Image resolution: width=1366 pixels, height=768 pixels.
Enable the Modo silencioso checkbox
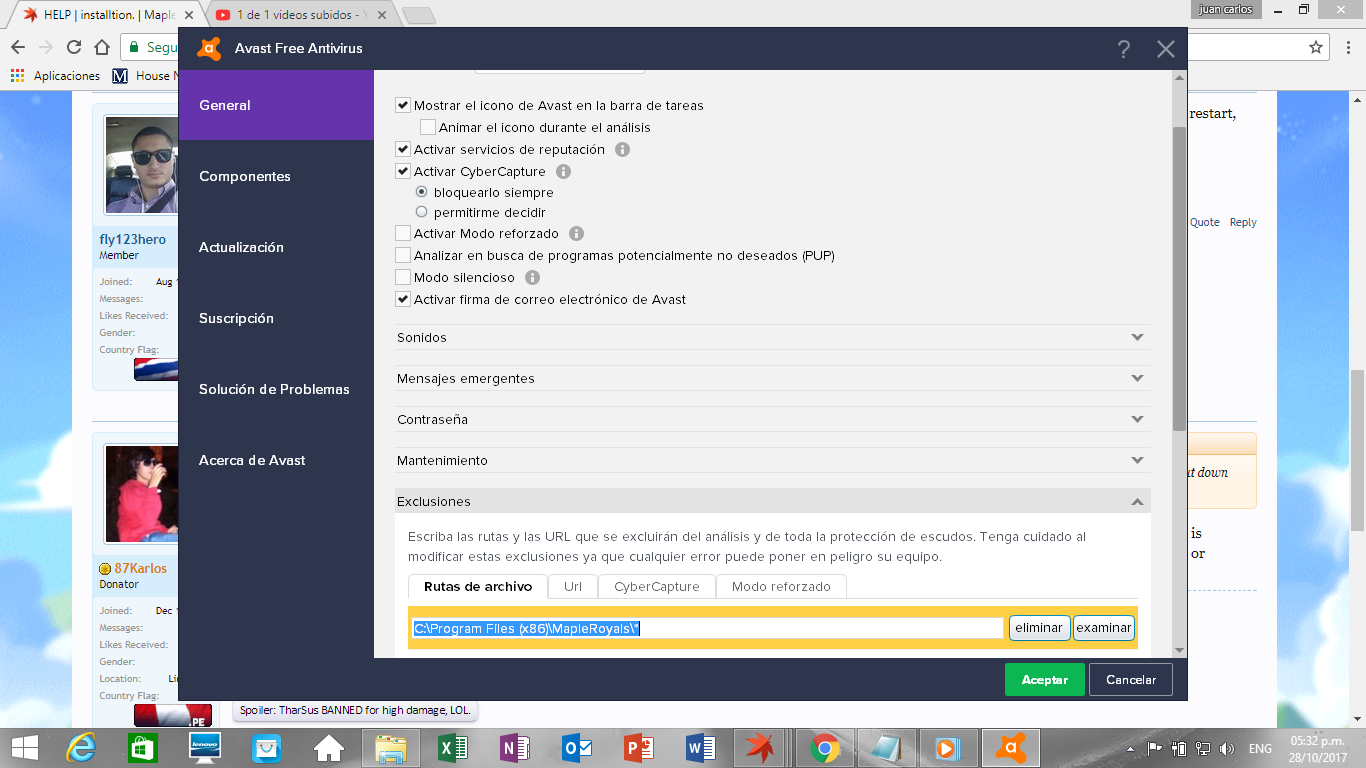(x=403, y=278)
